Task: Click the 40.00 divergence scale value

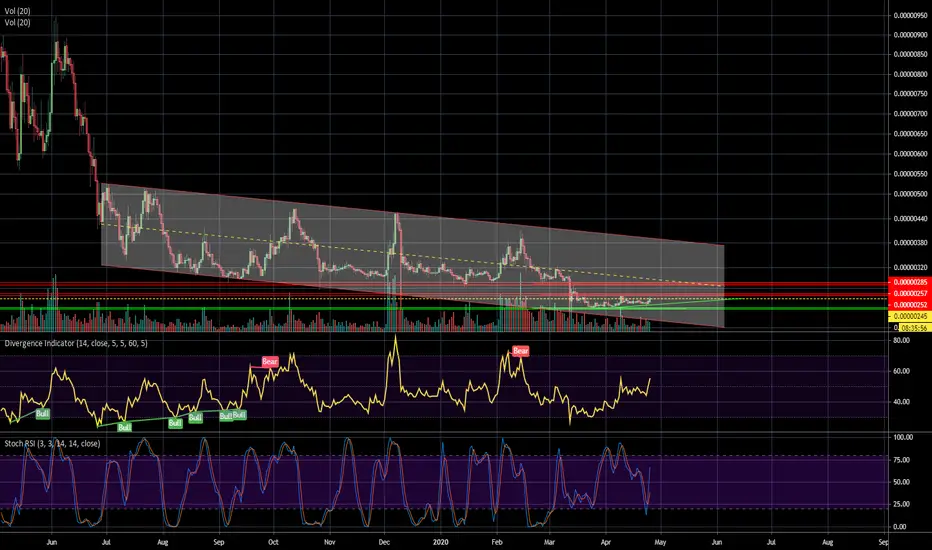Action: tap(902, 402)
